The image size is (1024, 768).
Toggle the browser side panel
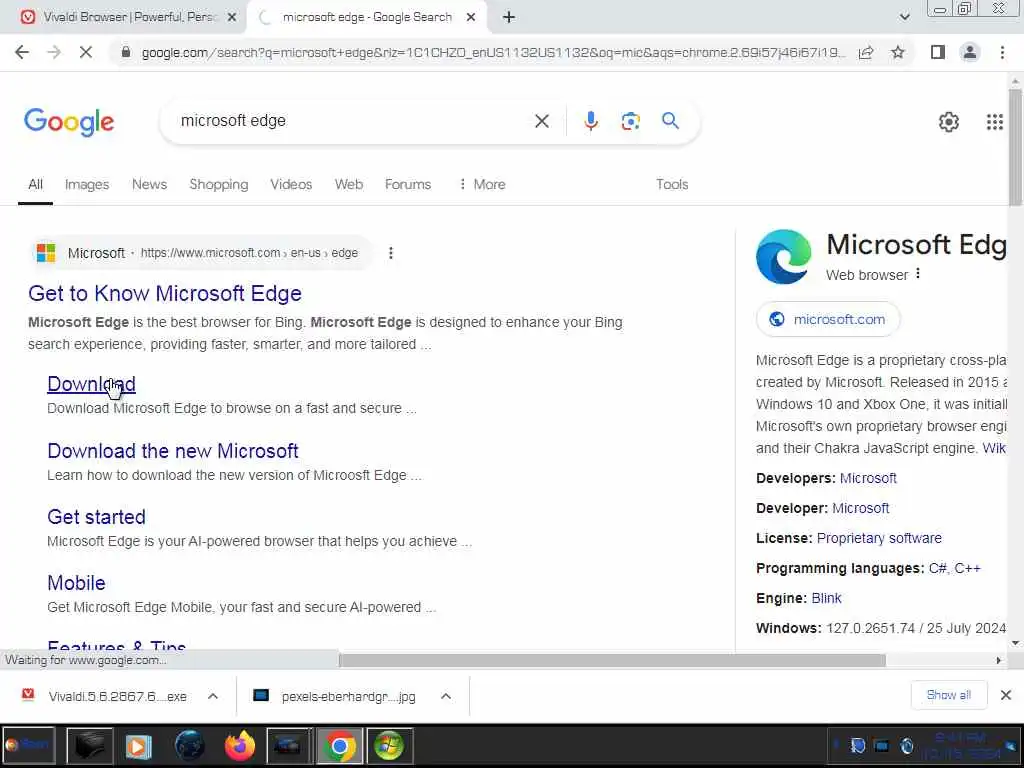[938, 52]
